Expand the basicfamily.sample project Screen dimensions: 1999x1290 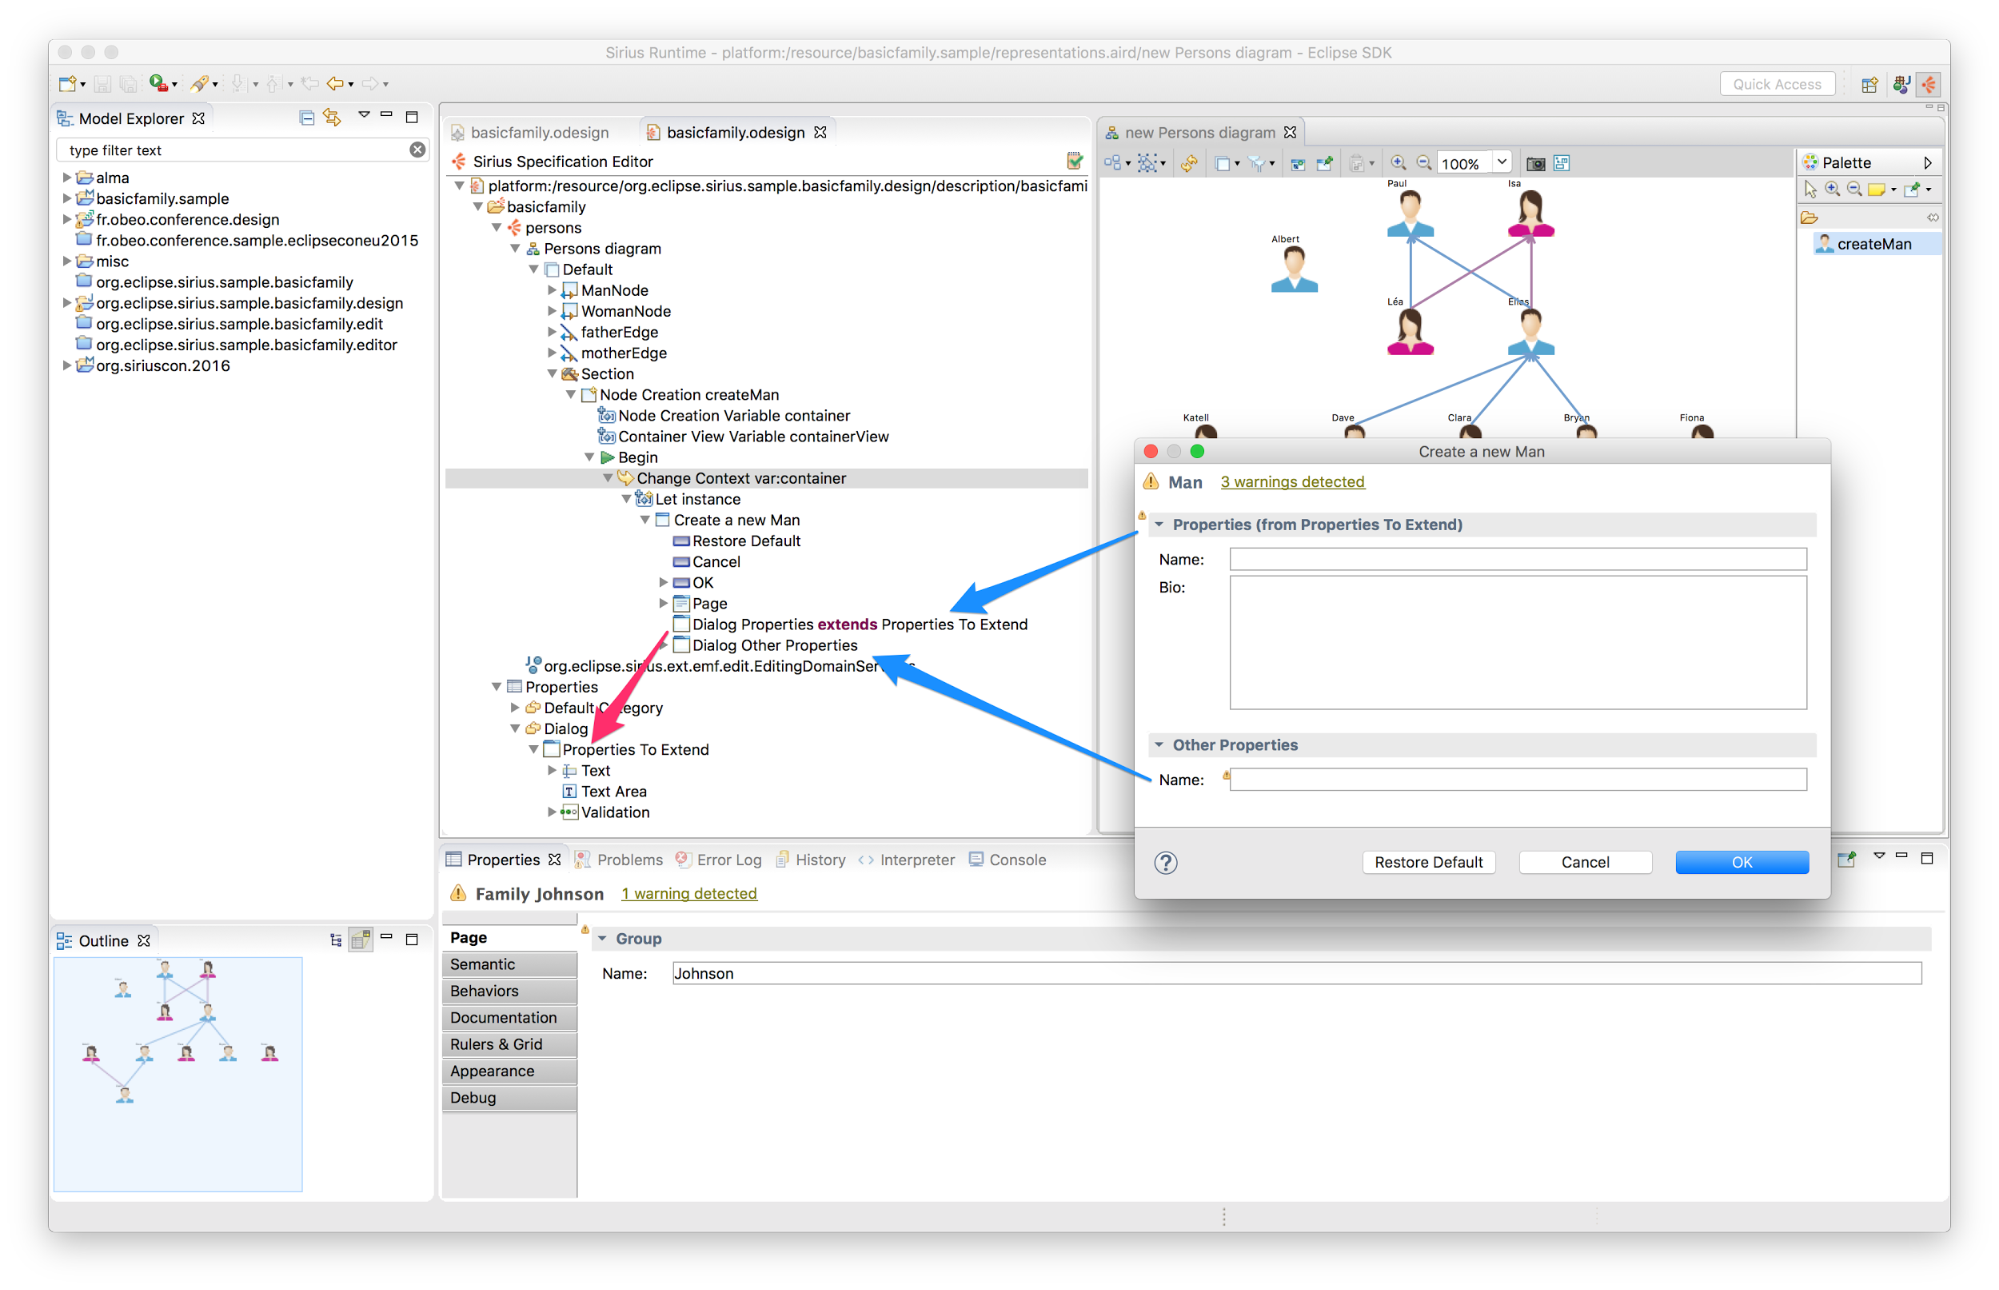point(67,198)
